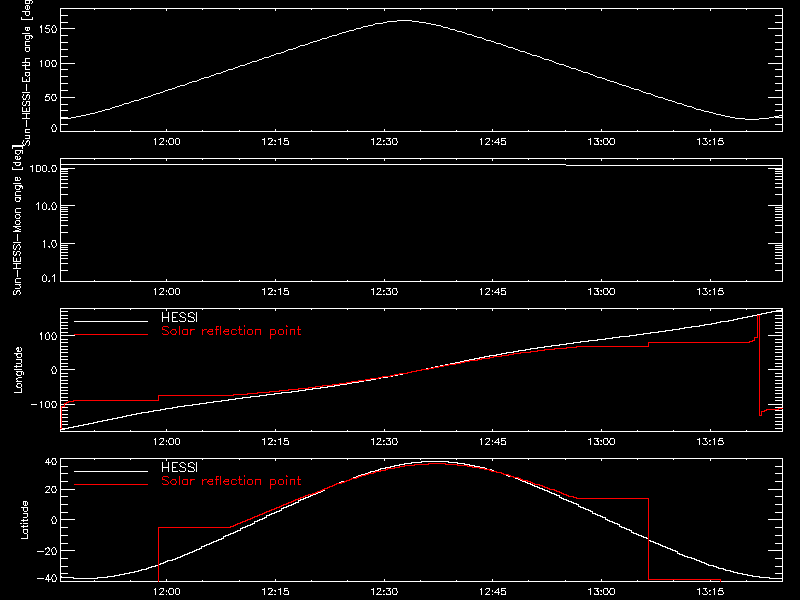
Task: Pick red legend line sample in Latitude plot
Action: click(111, 485)
